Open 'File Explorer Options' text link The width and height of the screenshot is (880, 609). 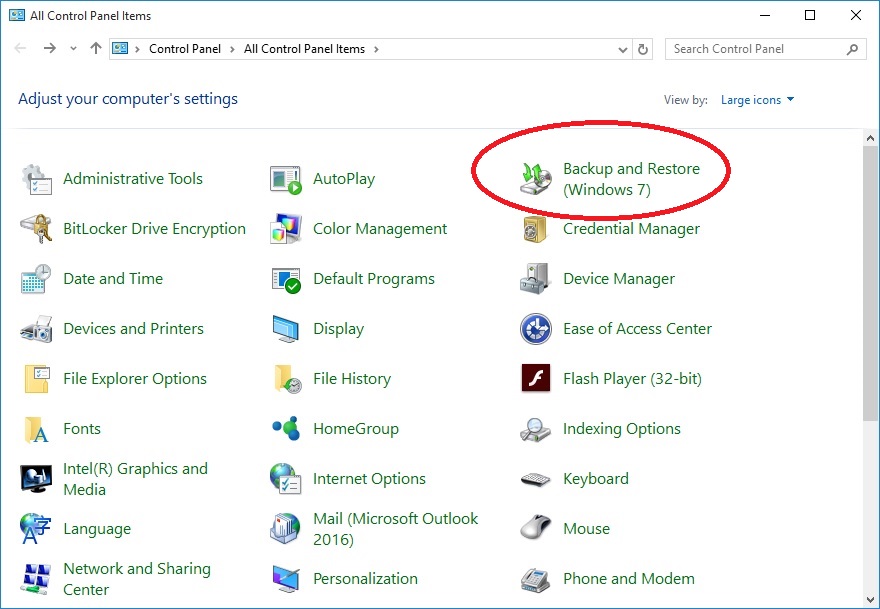tap(135, 379)
